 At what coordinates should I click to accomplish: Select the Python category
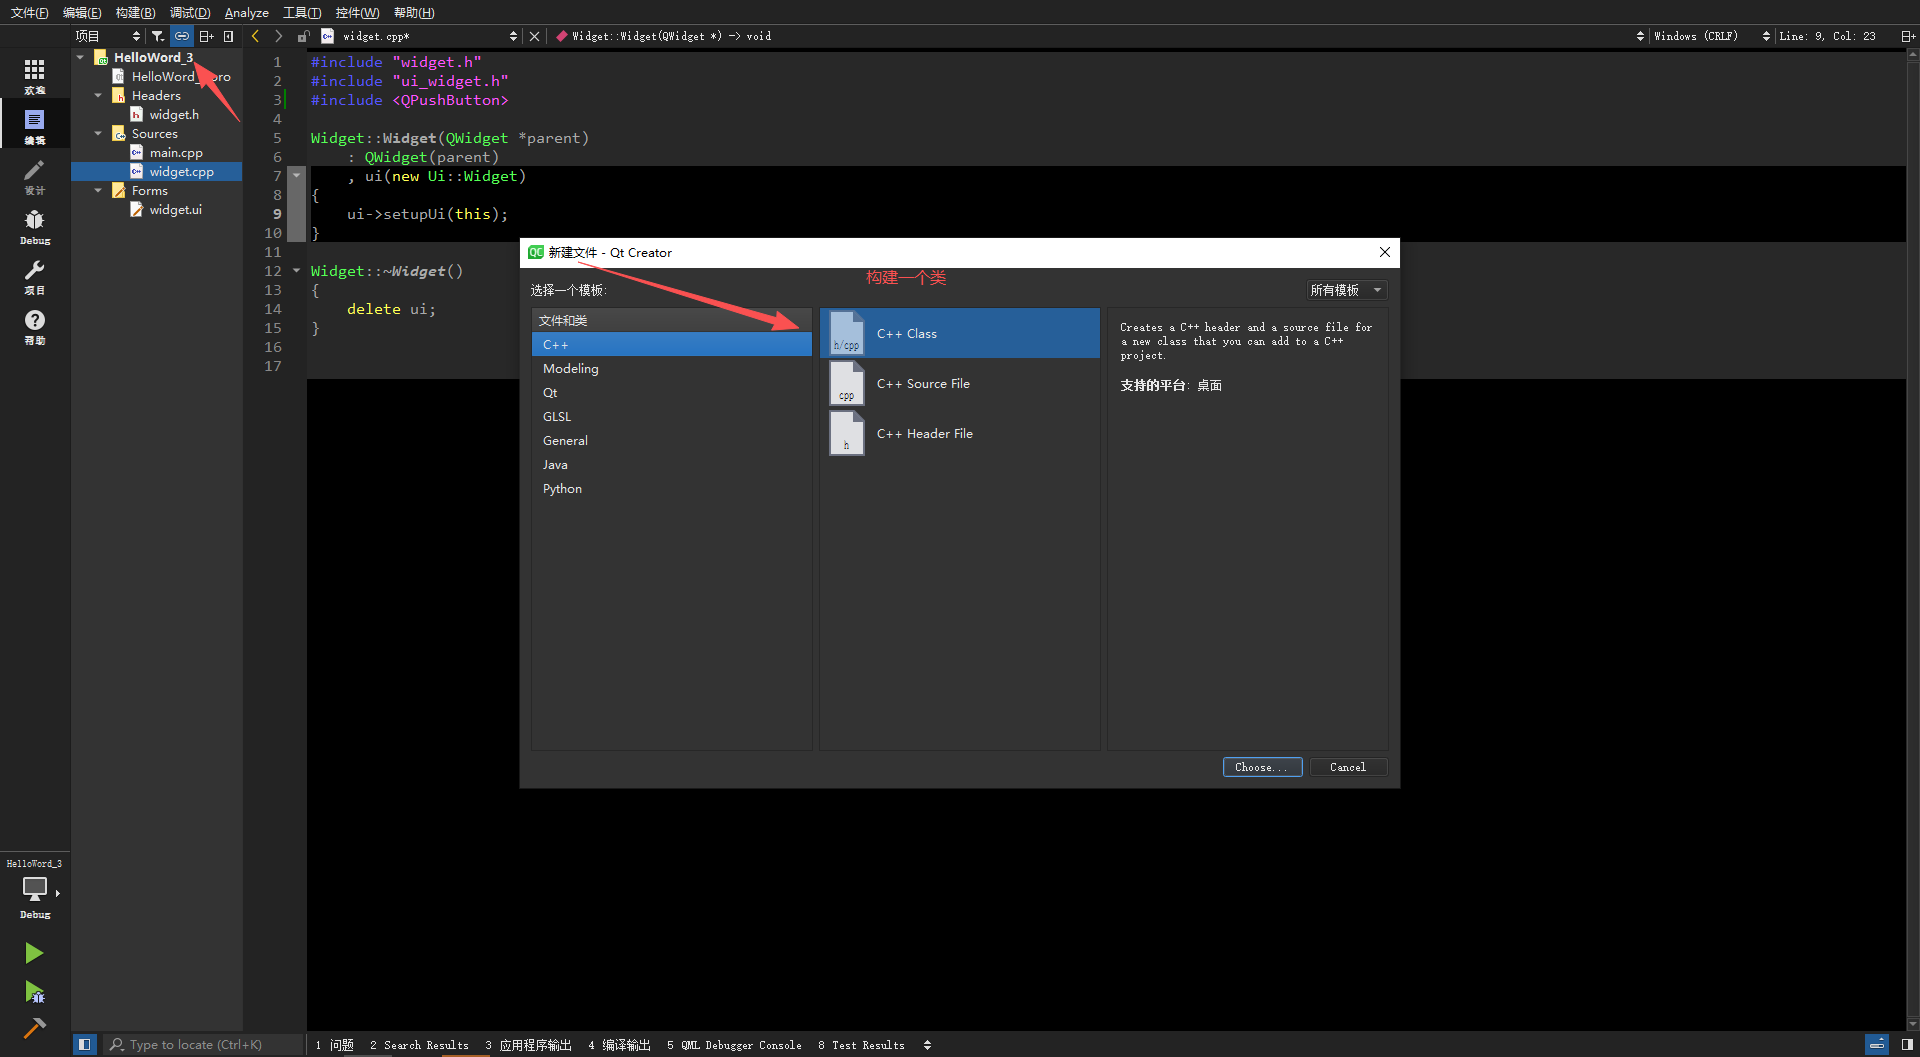click(x=672, y=488)
